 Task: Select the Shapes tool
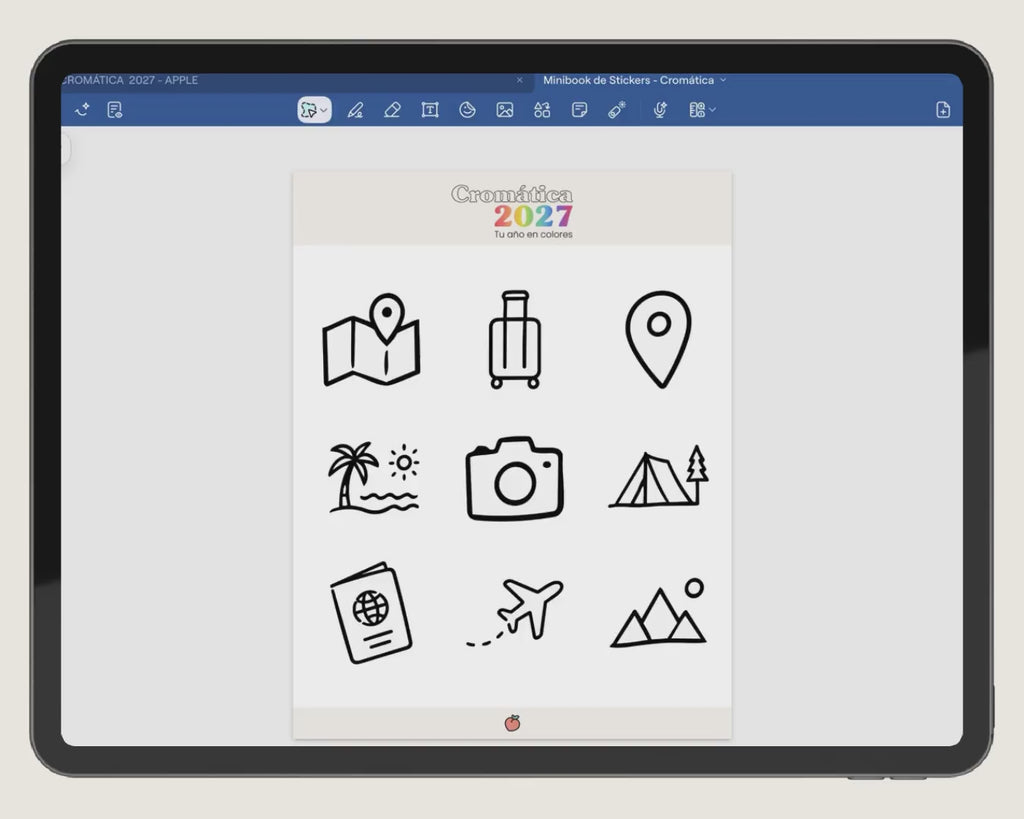pyautogui.click(x=542, y=110)
